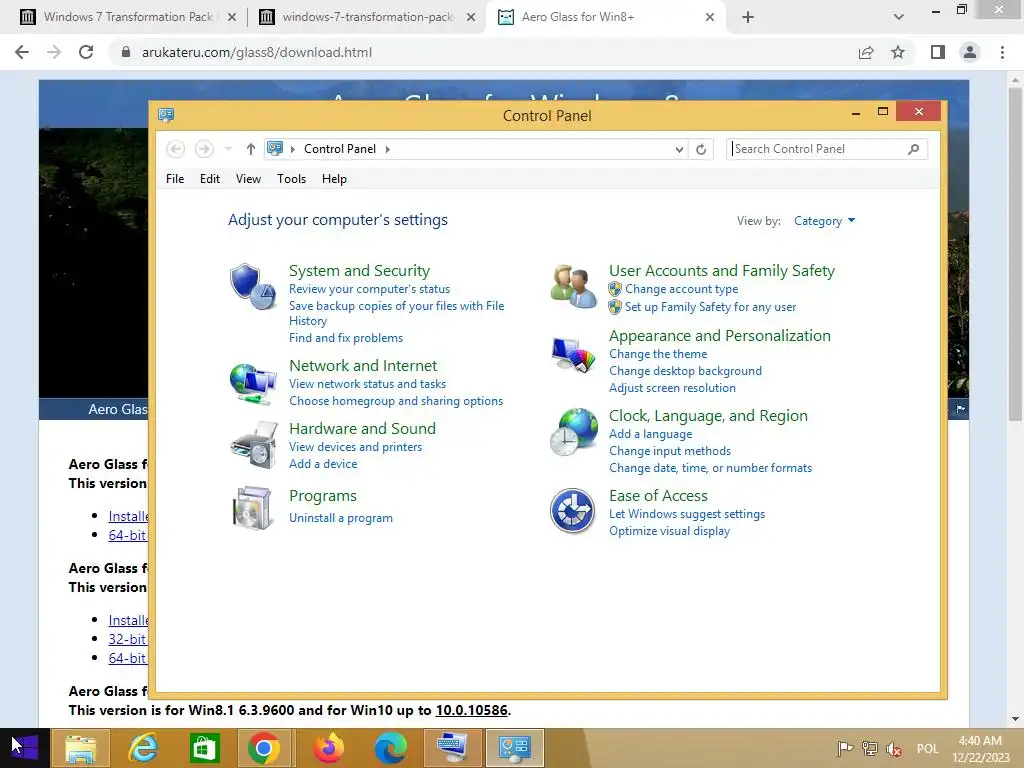1024x768 pixels.
Task: Open System and Security shield icon
Action: 253,286
